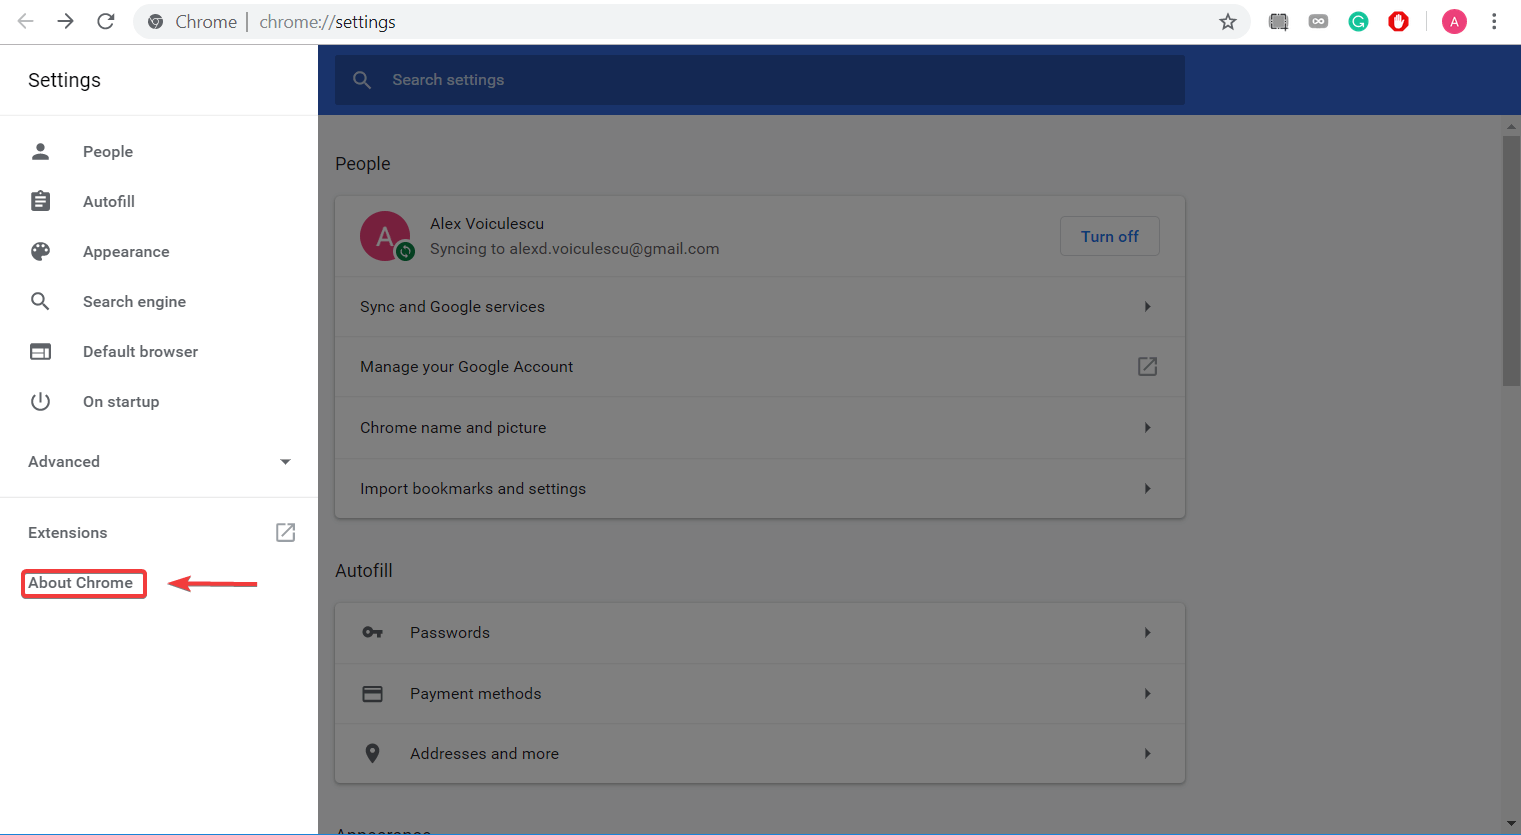Click the Advanced label in sidebar
This screenshot has height=835, width=1521.
64,461
